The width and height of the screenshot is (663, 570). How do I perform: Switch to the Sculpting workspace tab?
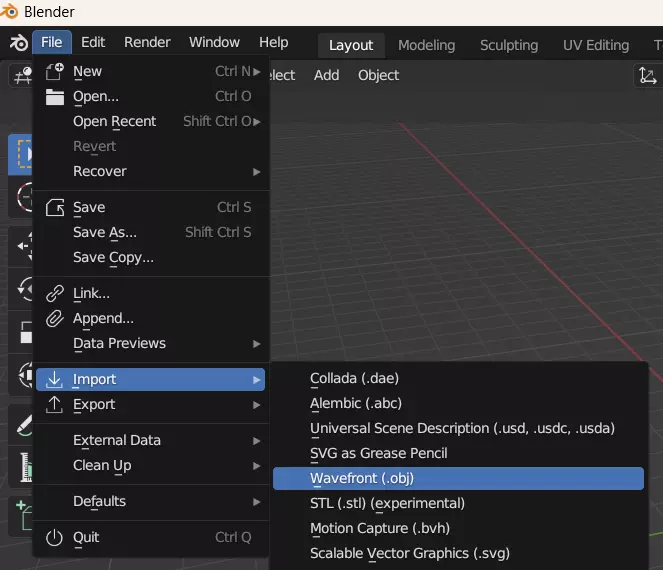[x=508, y=45]
